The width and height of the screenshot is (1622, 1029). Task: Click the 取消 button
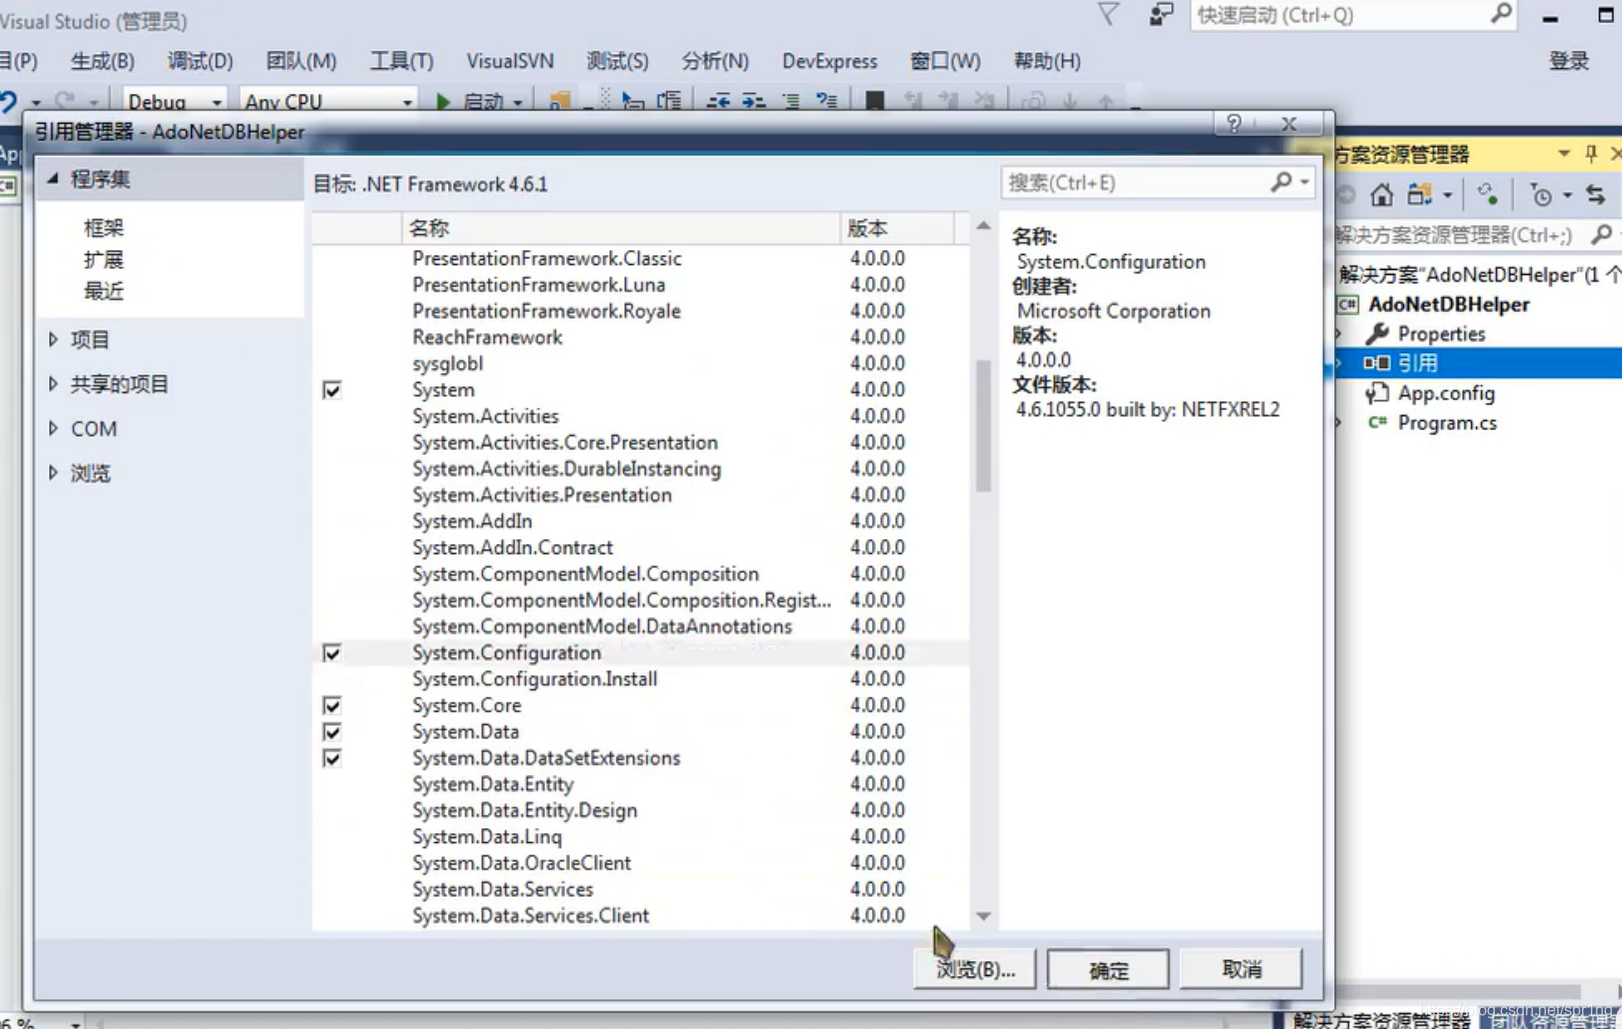click(1241, 969)
